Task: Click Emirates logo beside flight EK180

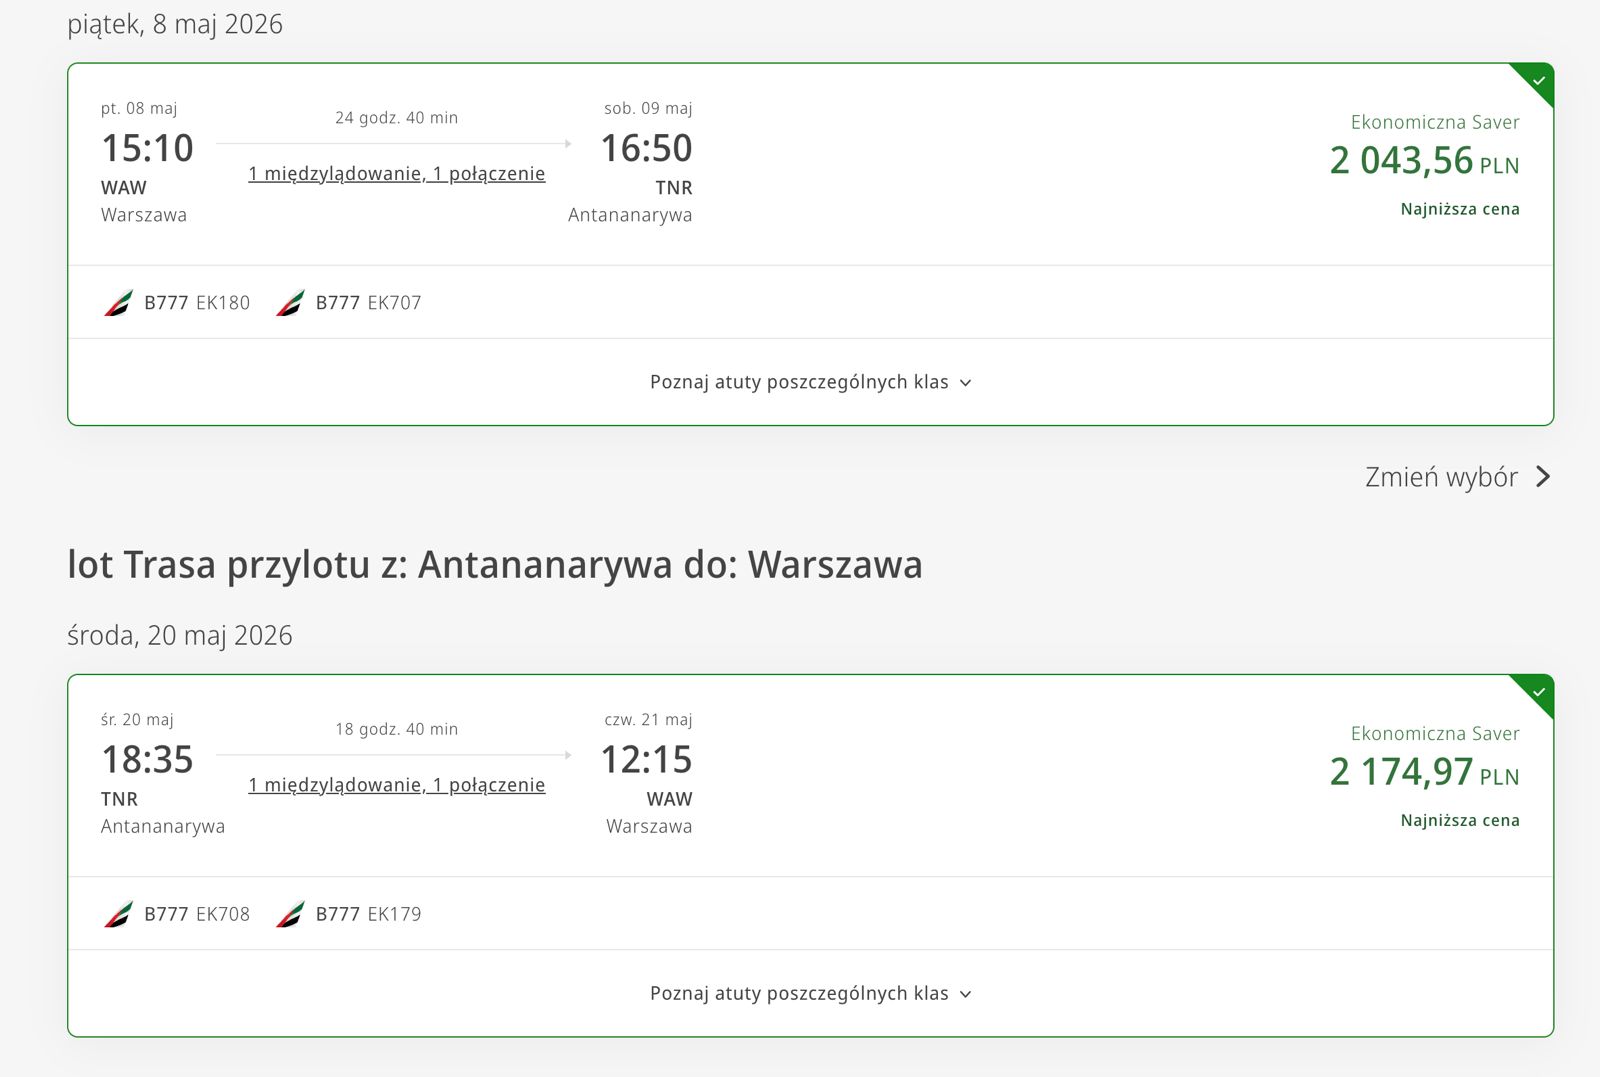Action: 118,303
